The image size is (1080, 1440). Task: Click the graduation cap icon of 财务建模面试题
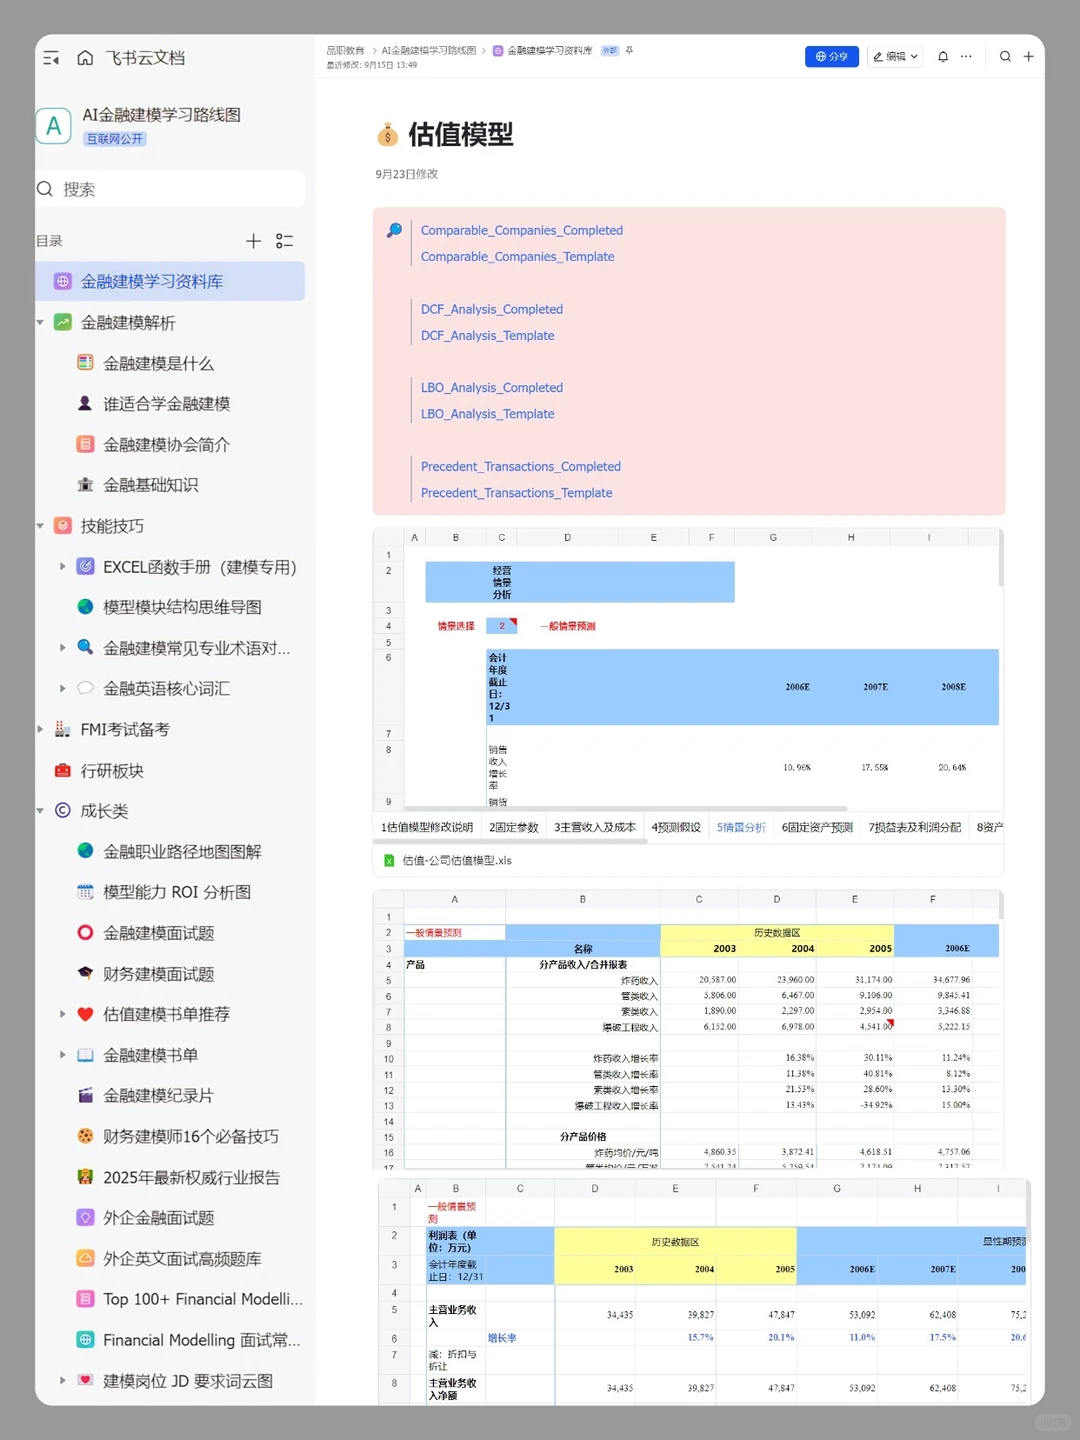click(85, 973)
